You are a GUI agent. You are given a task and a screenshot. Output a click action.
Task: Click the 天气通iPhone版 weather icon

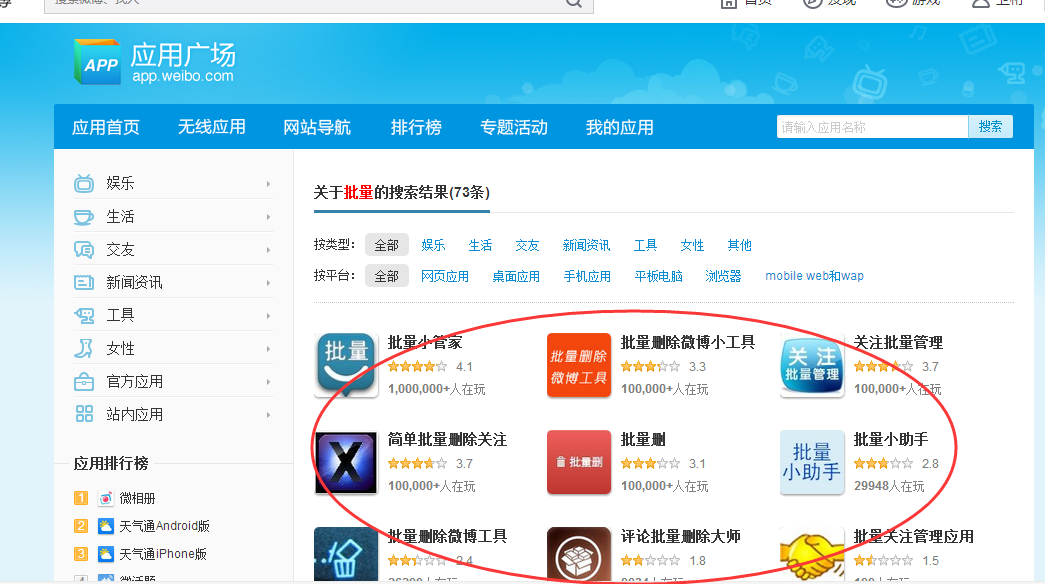[105, 554]
